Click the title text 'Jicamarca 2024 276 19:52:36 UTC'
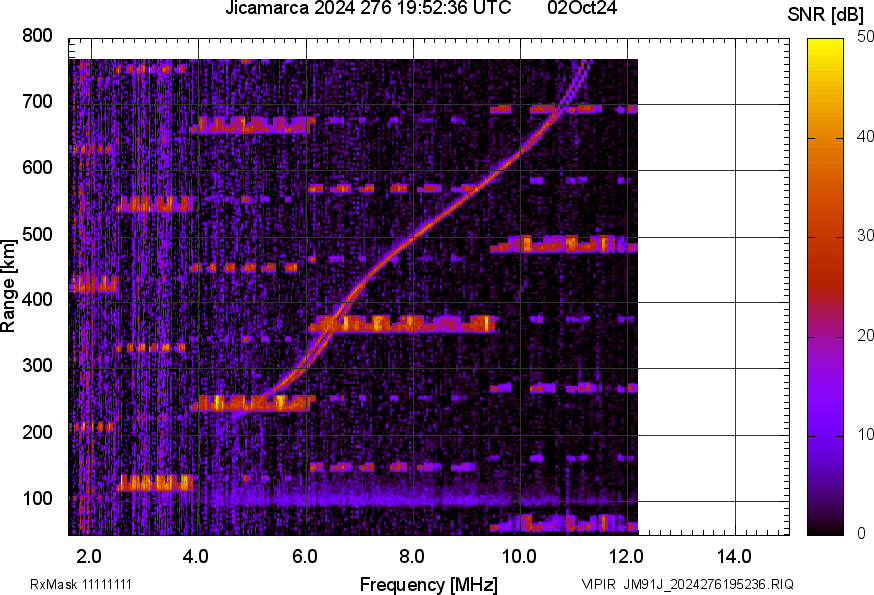Image resolution: width=874 pixels, height=595 pixels. tap(368, 8)
